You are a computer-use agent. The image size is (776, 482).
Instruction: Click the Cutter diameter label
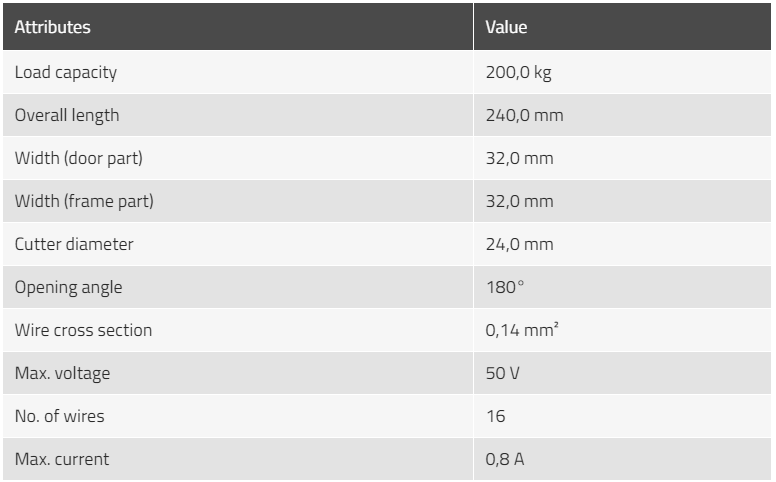(x=74, y=244)
